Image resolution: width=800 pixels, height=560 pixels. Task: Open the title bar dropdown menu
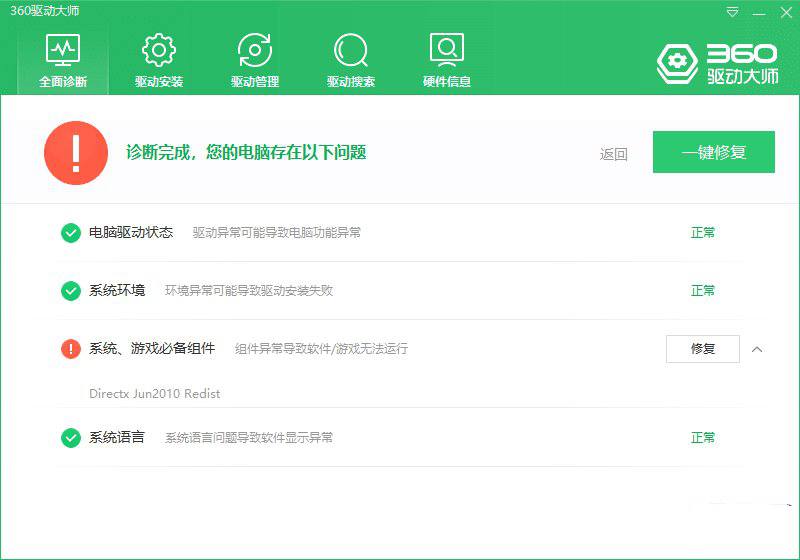tap(733, 12)
